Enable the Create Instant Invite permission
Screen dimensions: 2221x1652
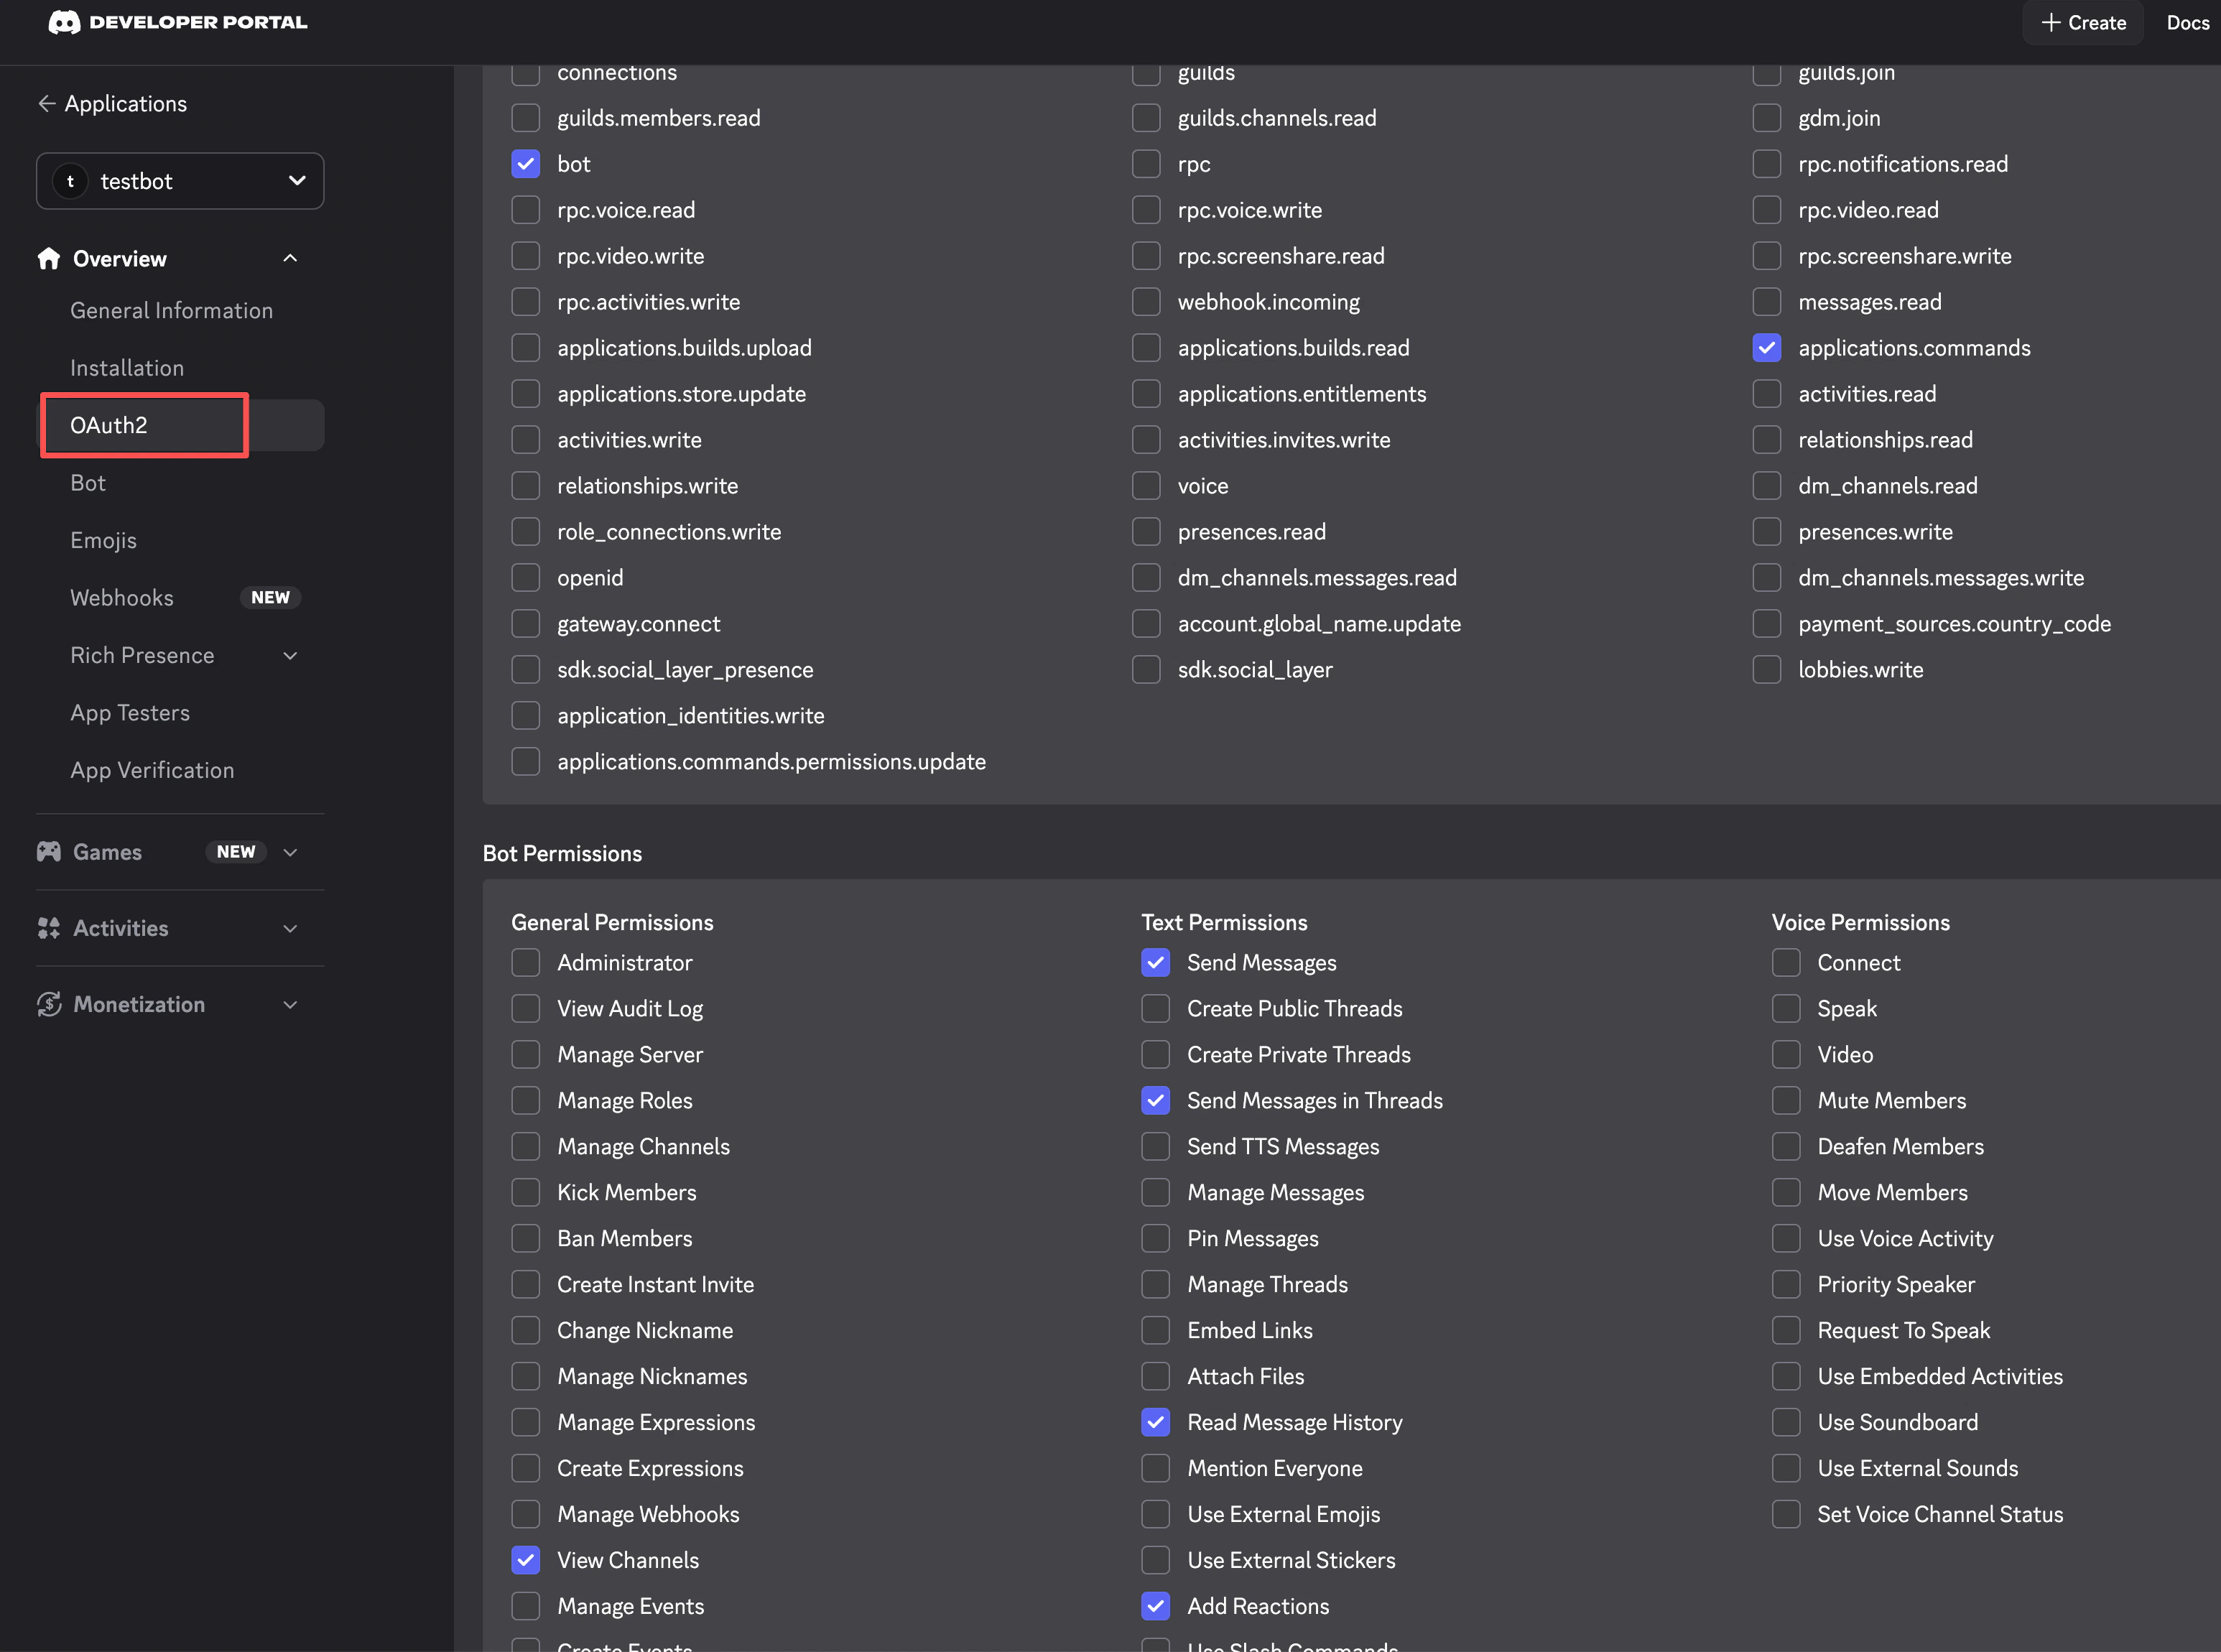(526, 1285)
